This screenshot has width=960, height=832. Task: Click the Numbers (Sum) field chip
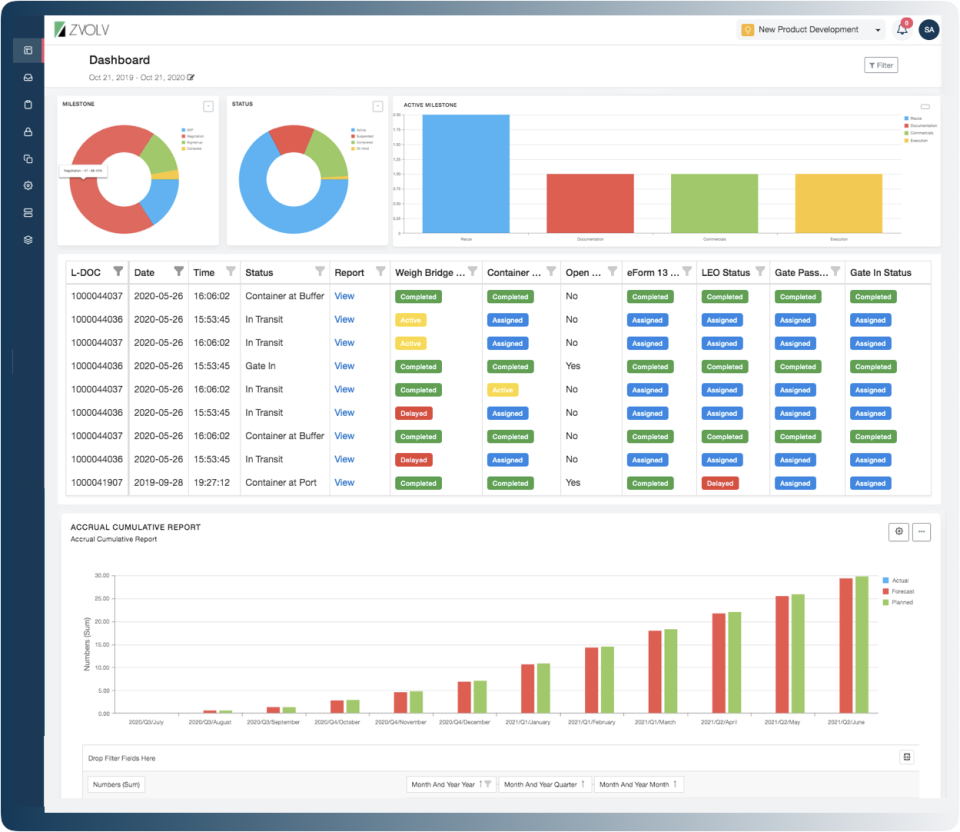coord(118,784)
